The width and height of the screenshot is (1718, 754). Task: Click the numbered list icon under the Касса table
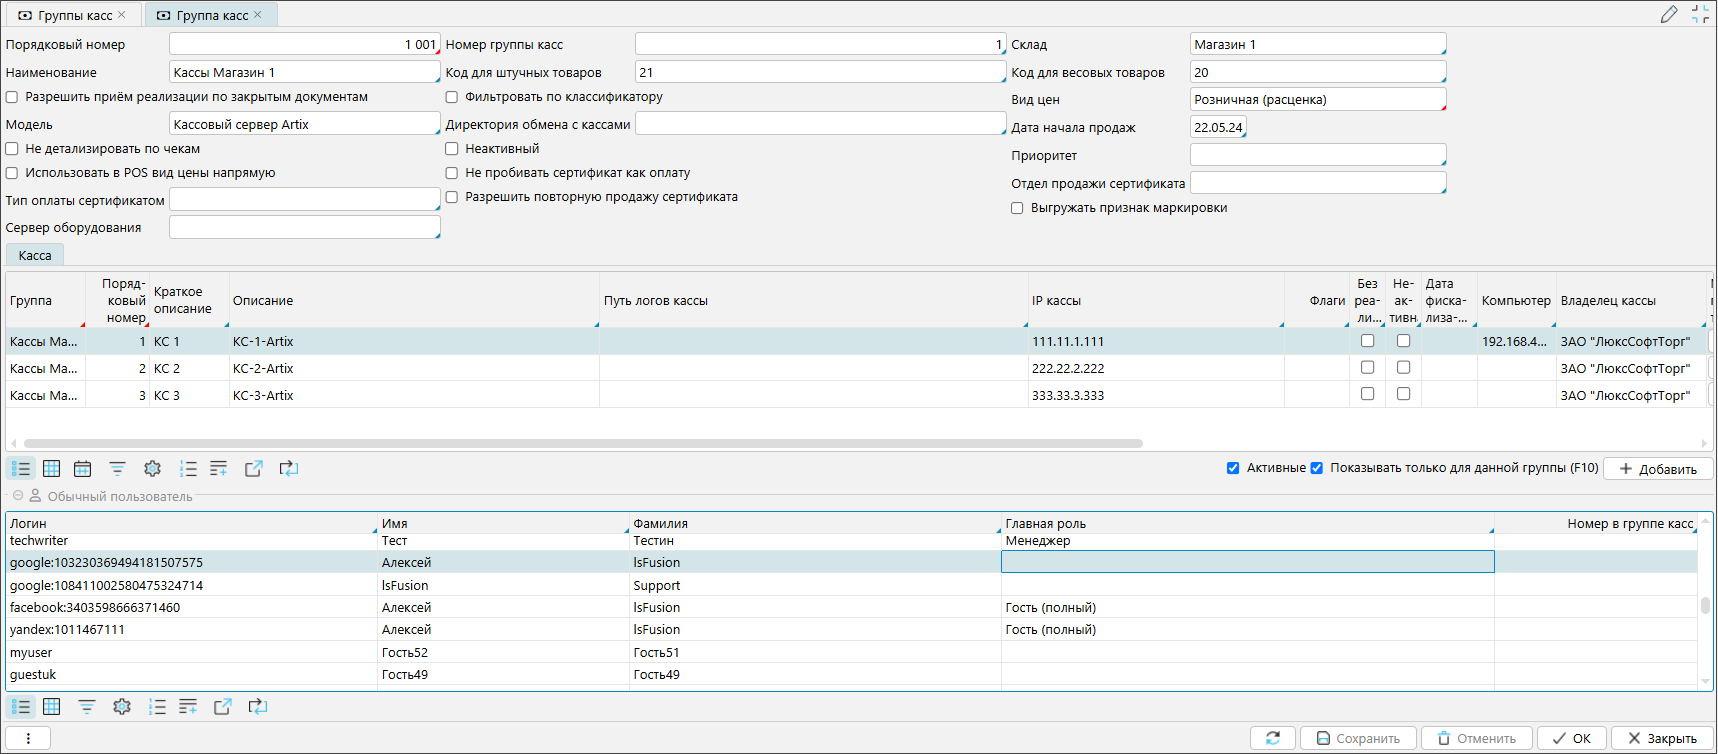tap(188, 469)
